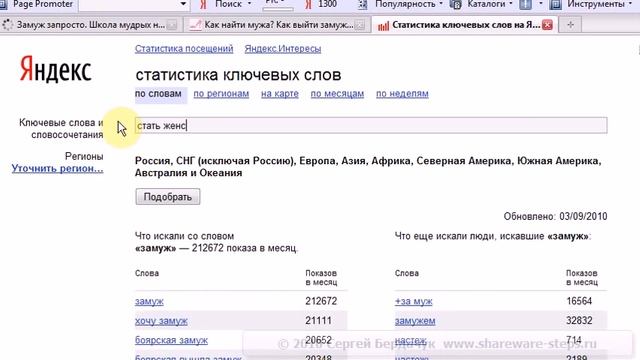Click the favicon of Как найти мужа tab

[x=196, y=25]
